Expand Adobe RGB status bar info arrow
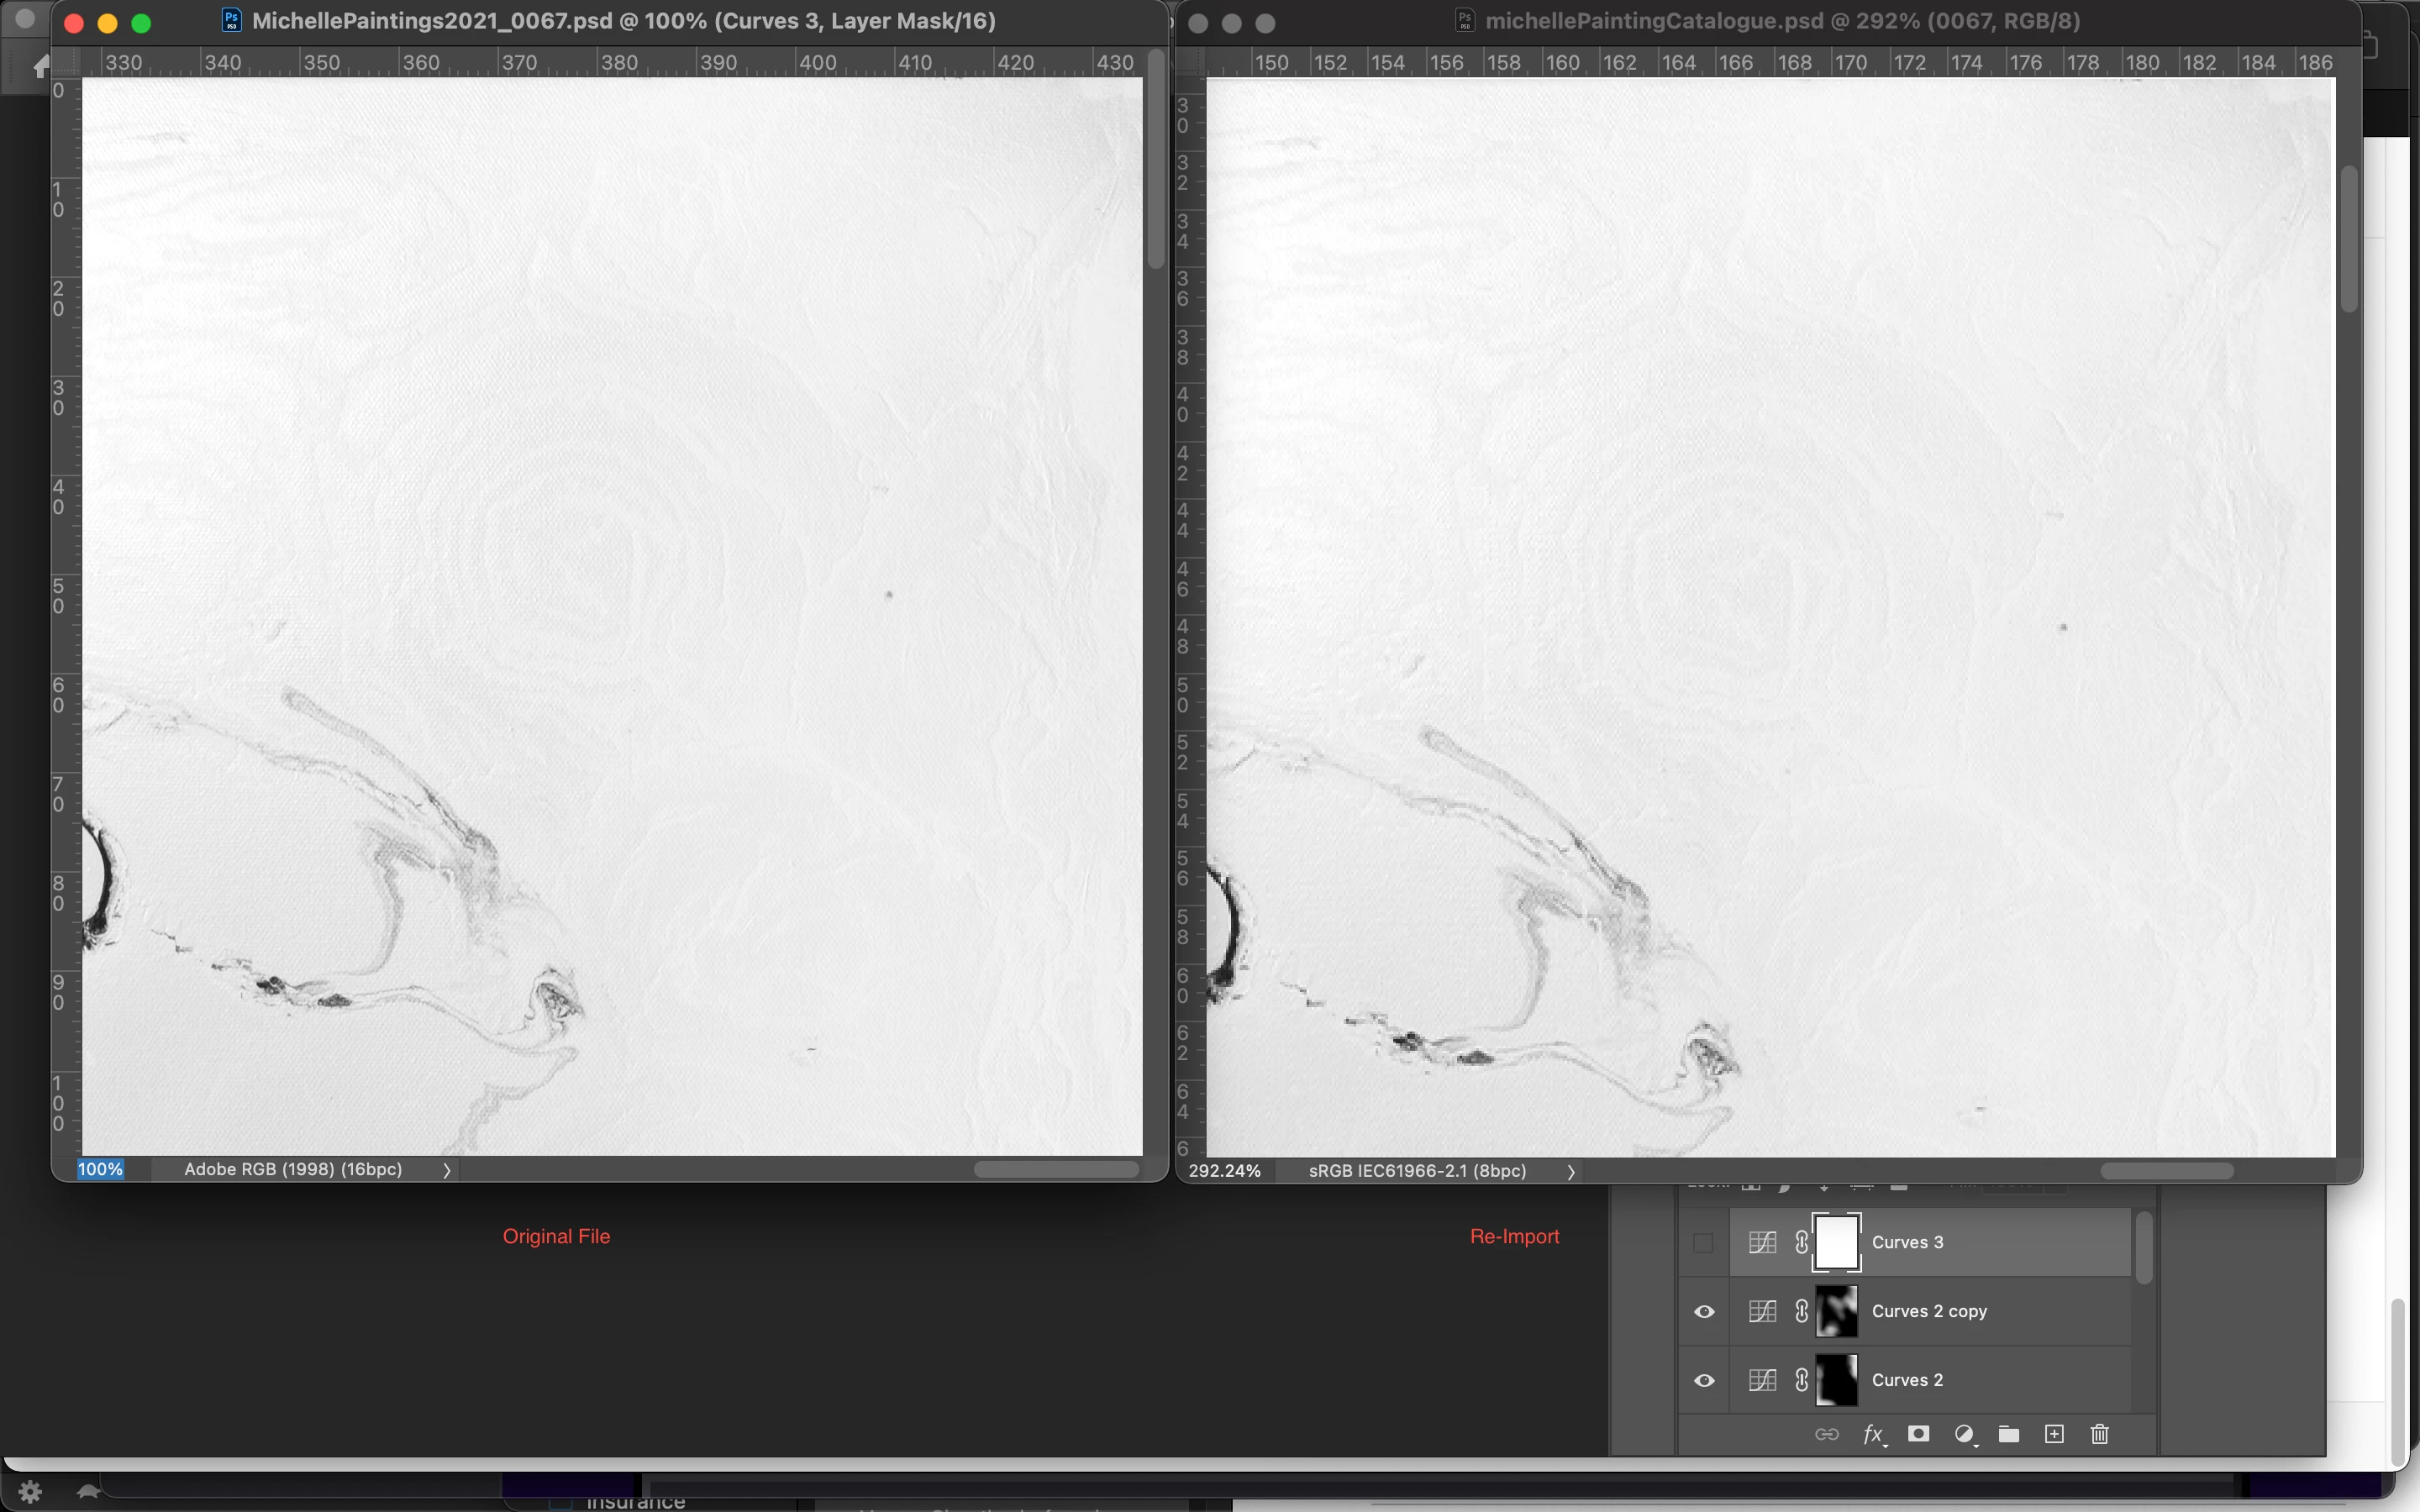Screen dimensions: 2420x1512 (446, 1170)
